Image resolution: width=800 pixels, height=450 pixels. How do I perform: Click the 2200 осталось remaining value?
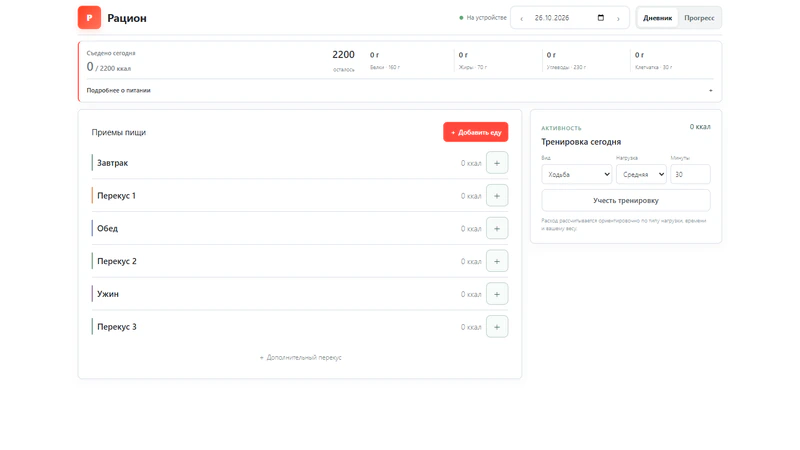point(343,60)
